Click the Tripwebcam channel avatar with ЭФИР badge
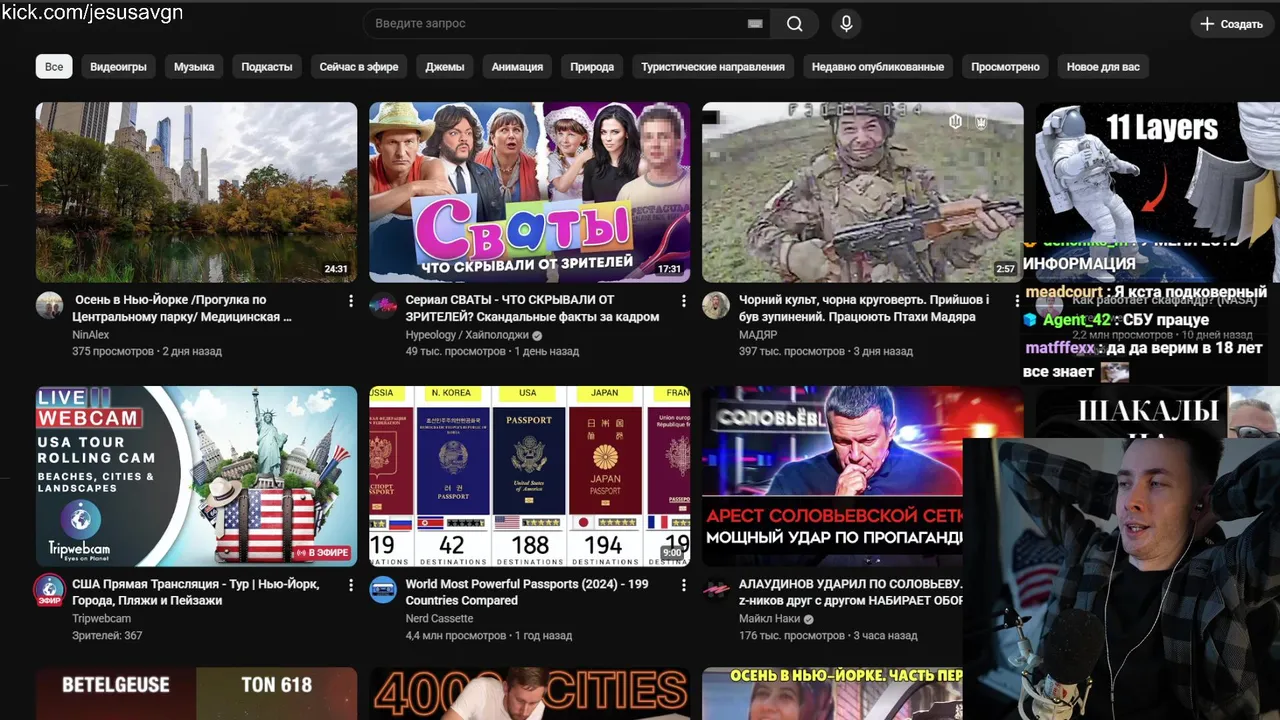 pyautogui.click(x=49, y=590)
